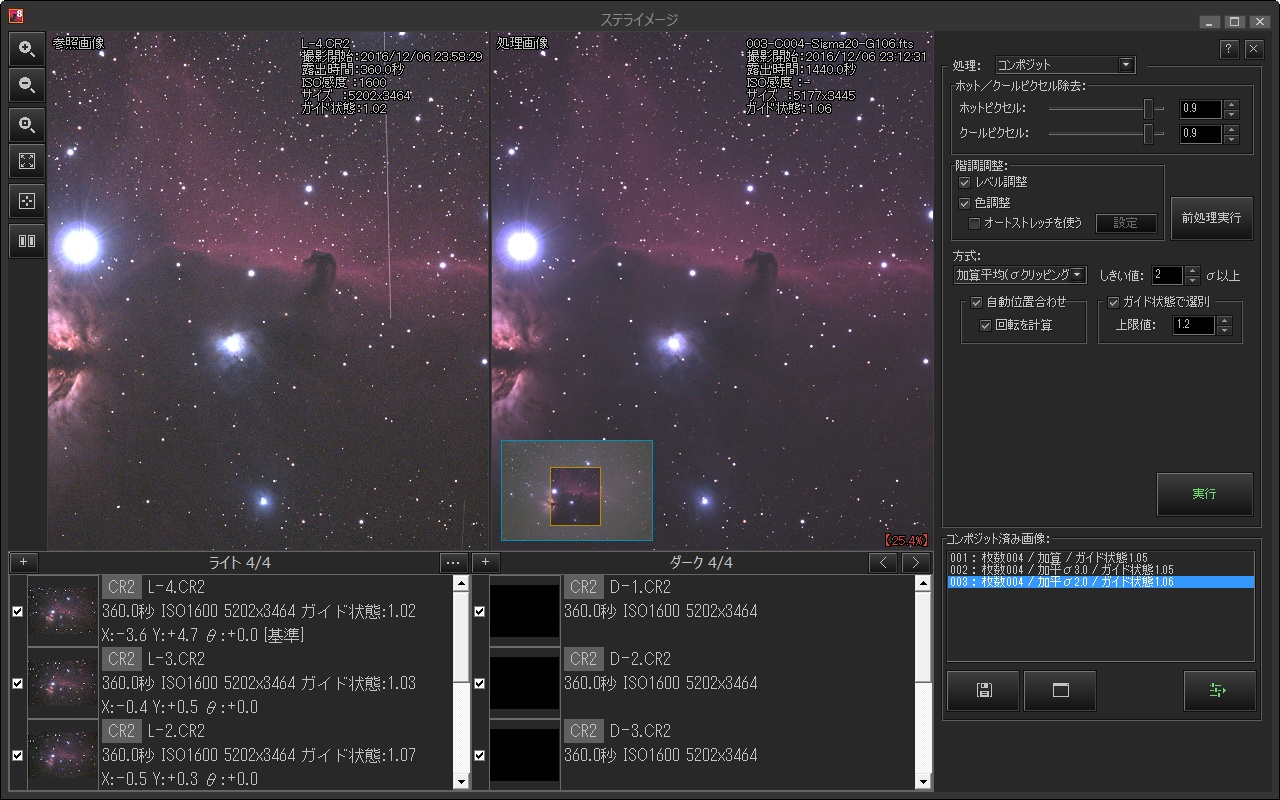
Task: Click the zoom in magnifier icon
Action: click(x=27, y=47)
